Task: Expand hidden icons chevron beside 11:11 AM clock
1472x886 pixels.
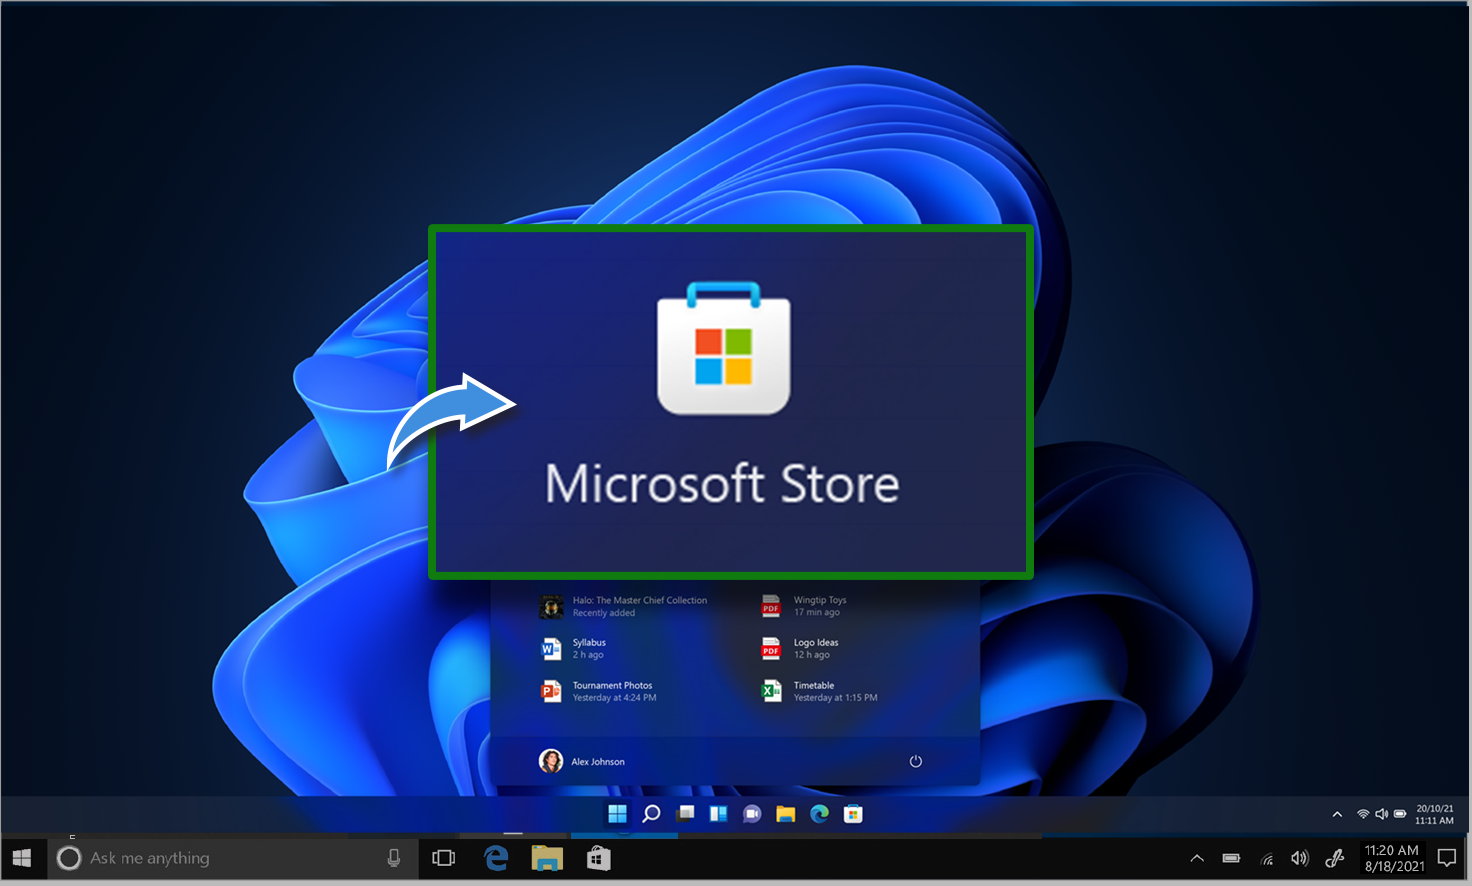Action: pos(1337,814)
